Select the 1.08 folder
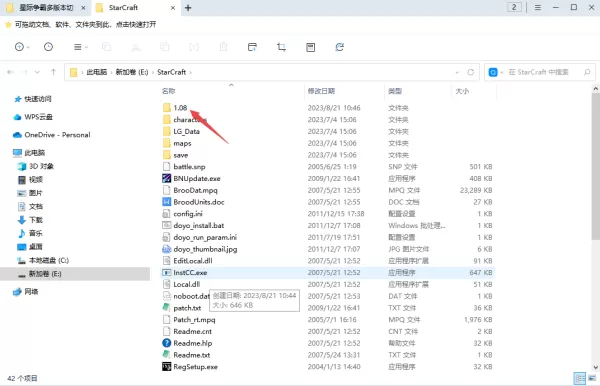 coord(180,108)
